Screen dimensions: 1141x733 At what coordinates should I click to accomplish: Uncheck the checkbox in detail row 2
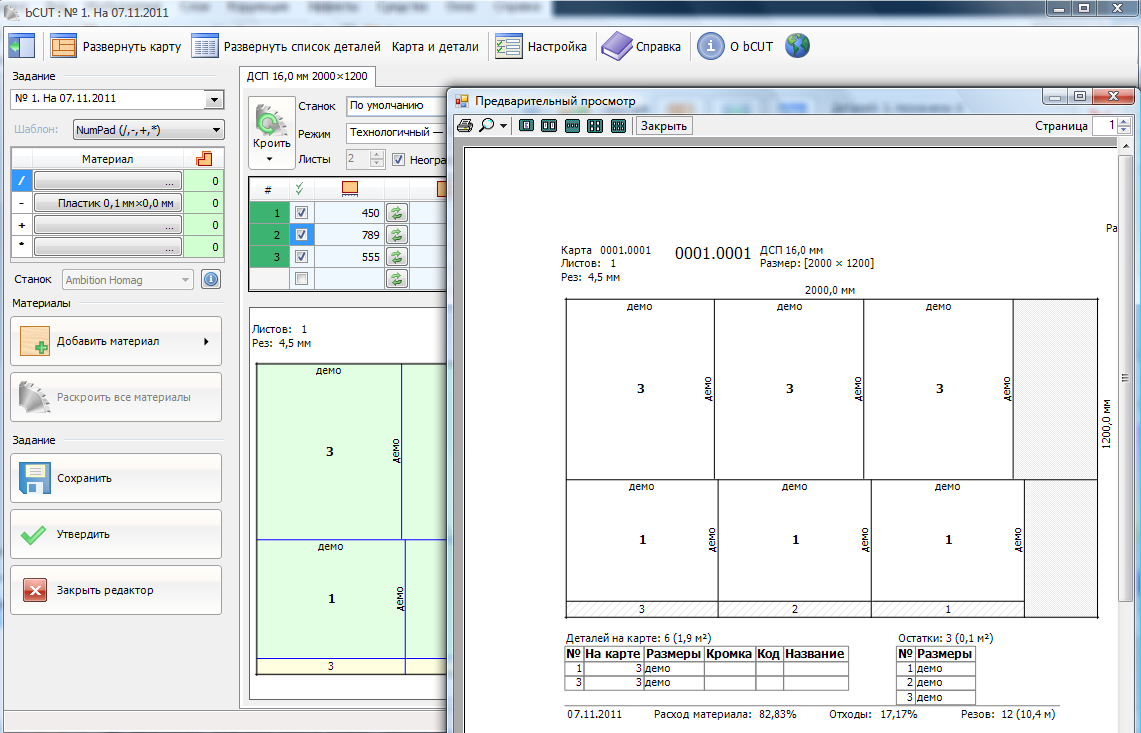click(301, 235)
